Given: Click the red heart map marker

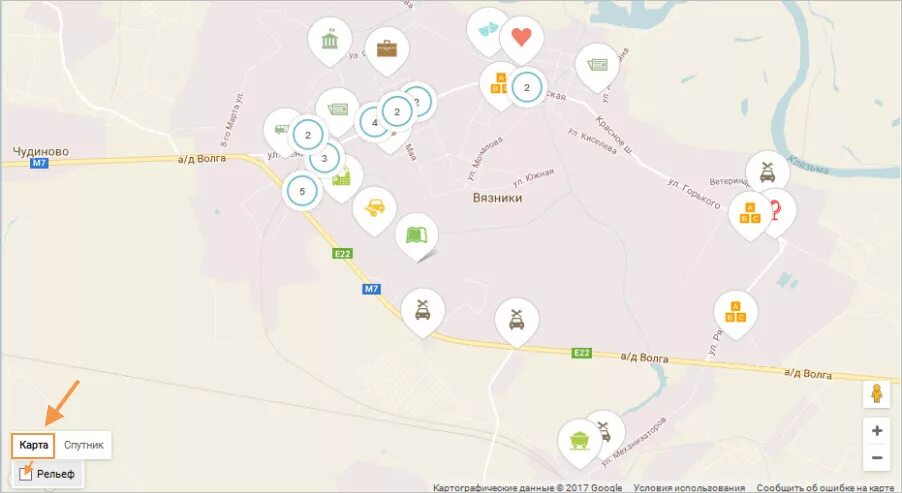Looking at the screenshot, I should [x=521, y=37].
